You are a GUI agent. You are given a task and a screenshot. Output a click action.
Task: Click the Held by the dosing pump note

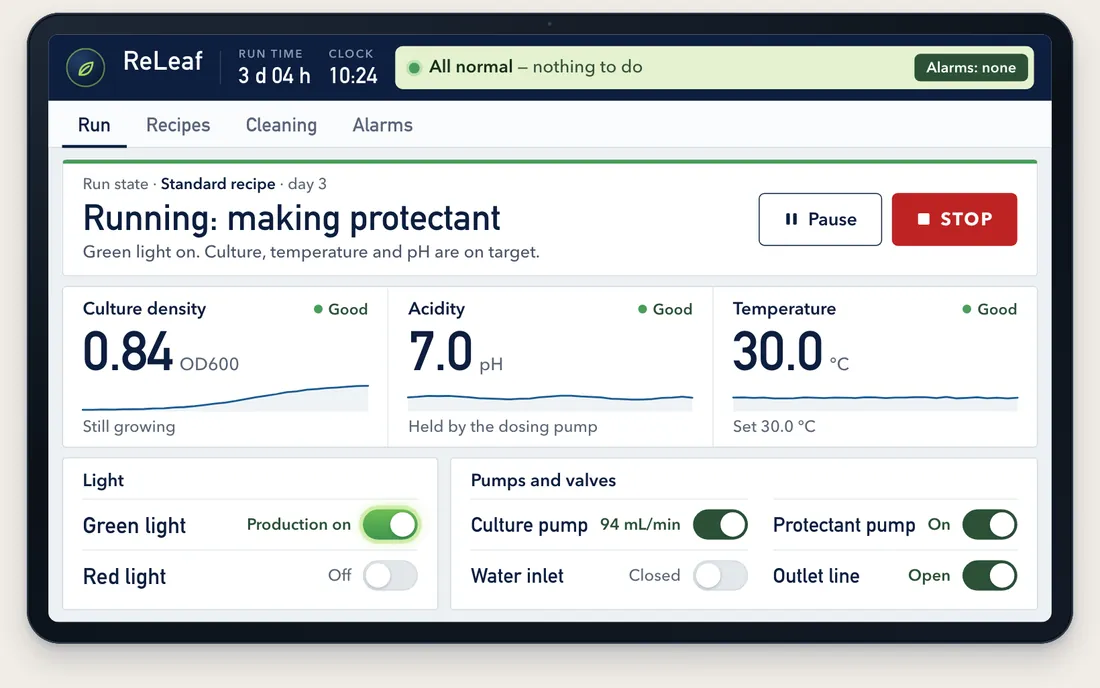point(503,426)
